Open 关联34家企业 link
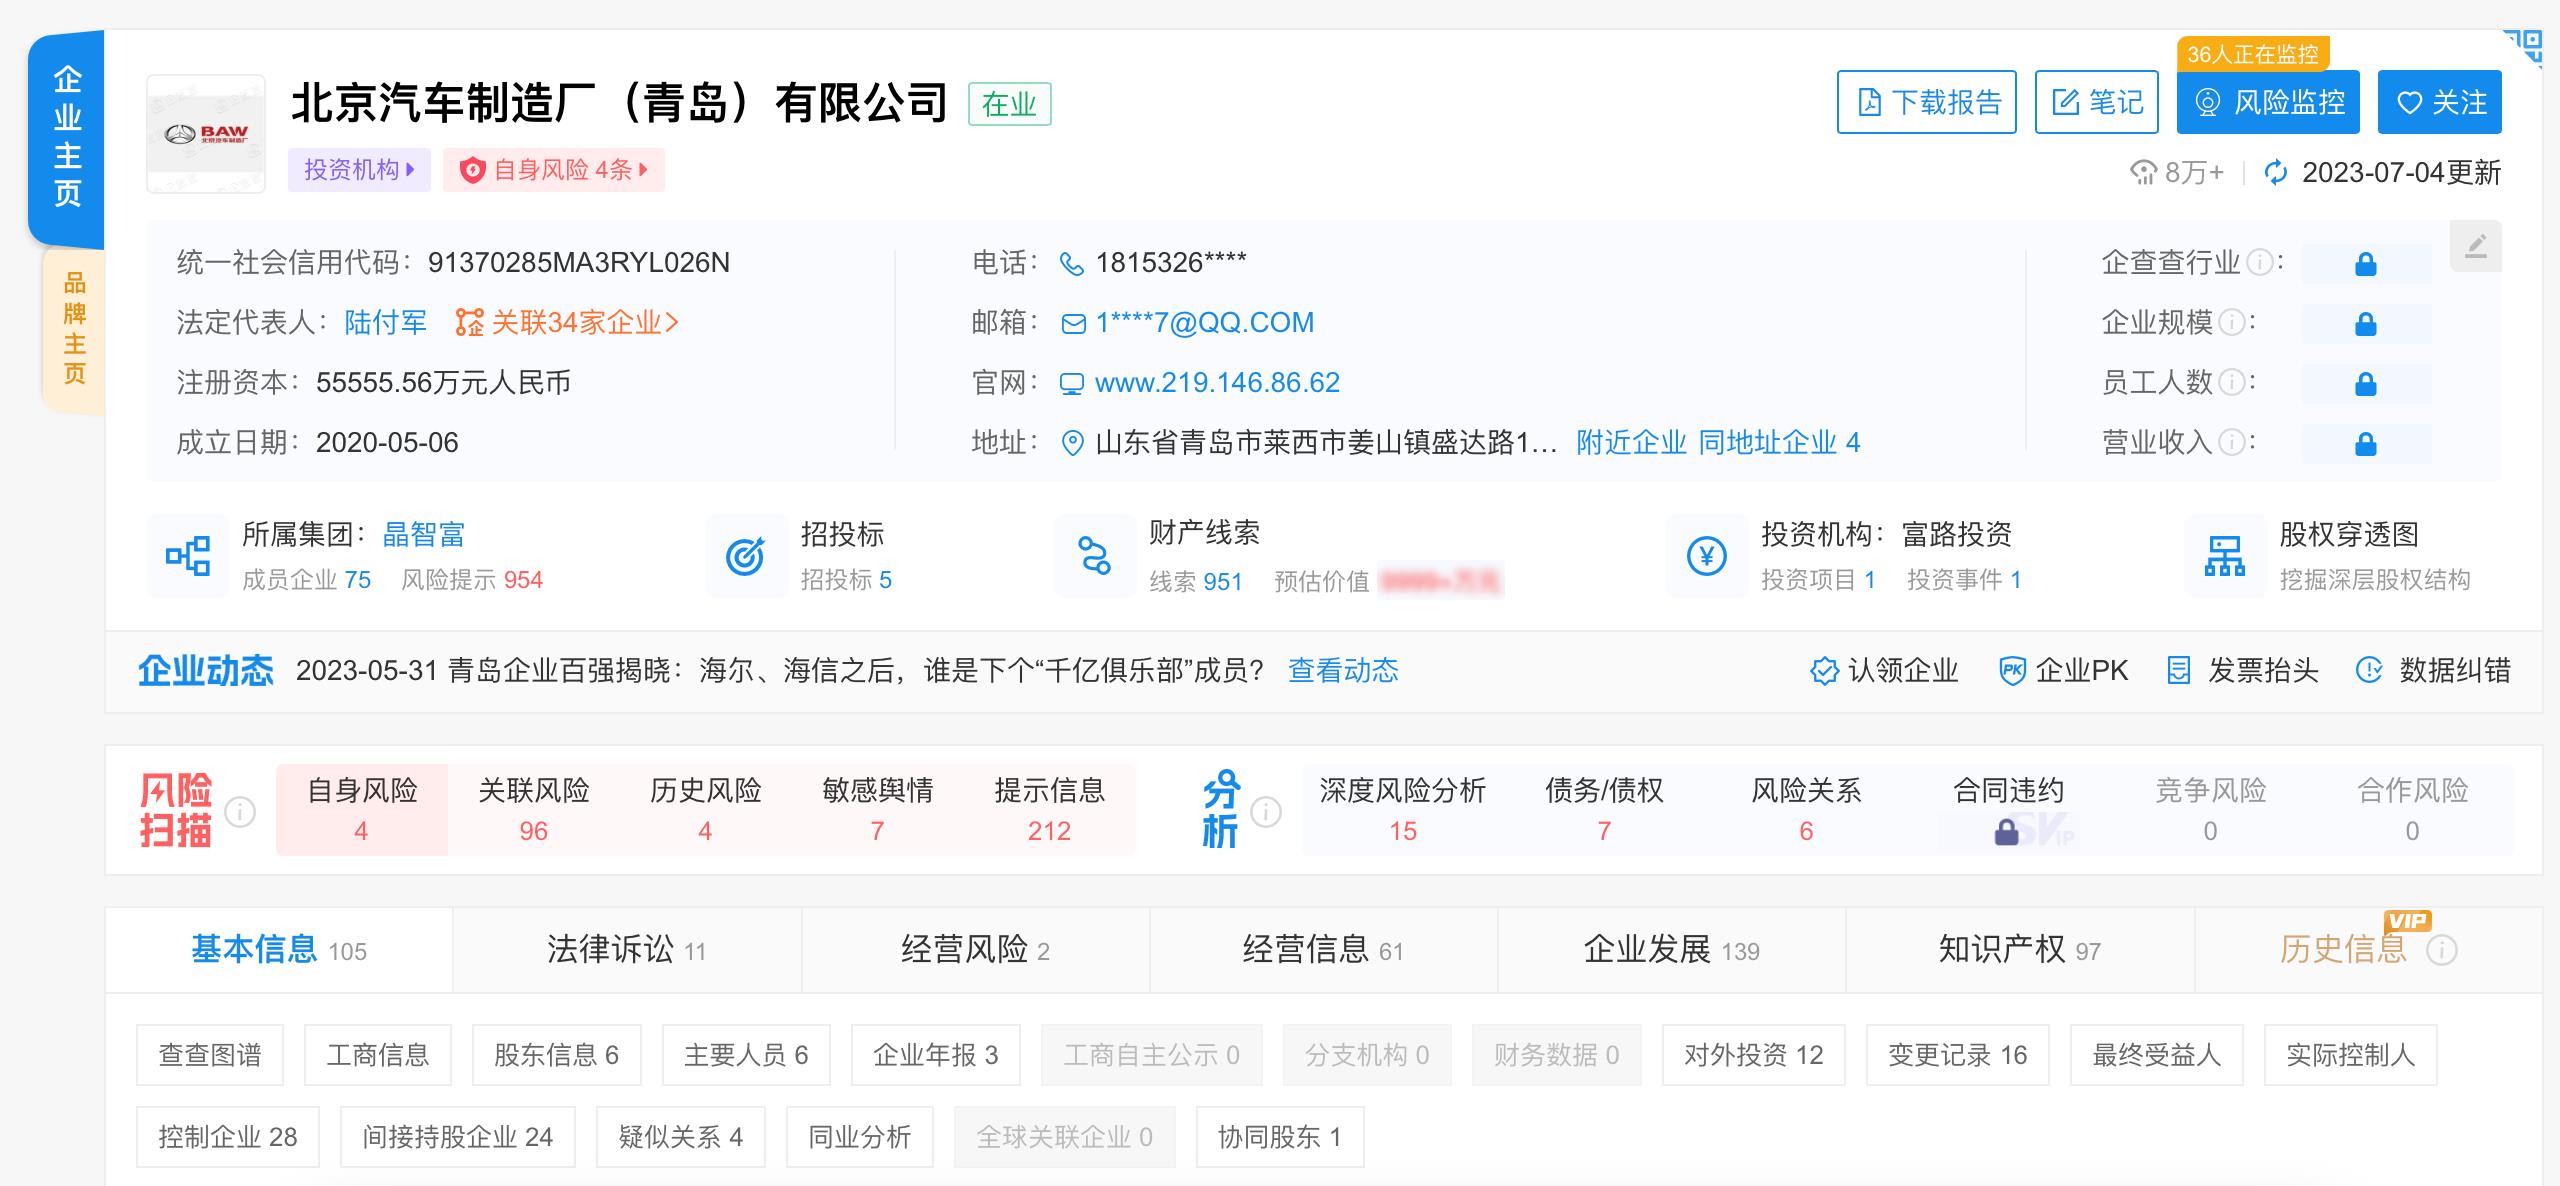 [567, 323]
